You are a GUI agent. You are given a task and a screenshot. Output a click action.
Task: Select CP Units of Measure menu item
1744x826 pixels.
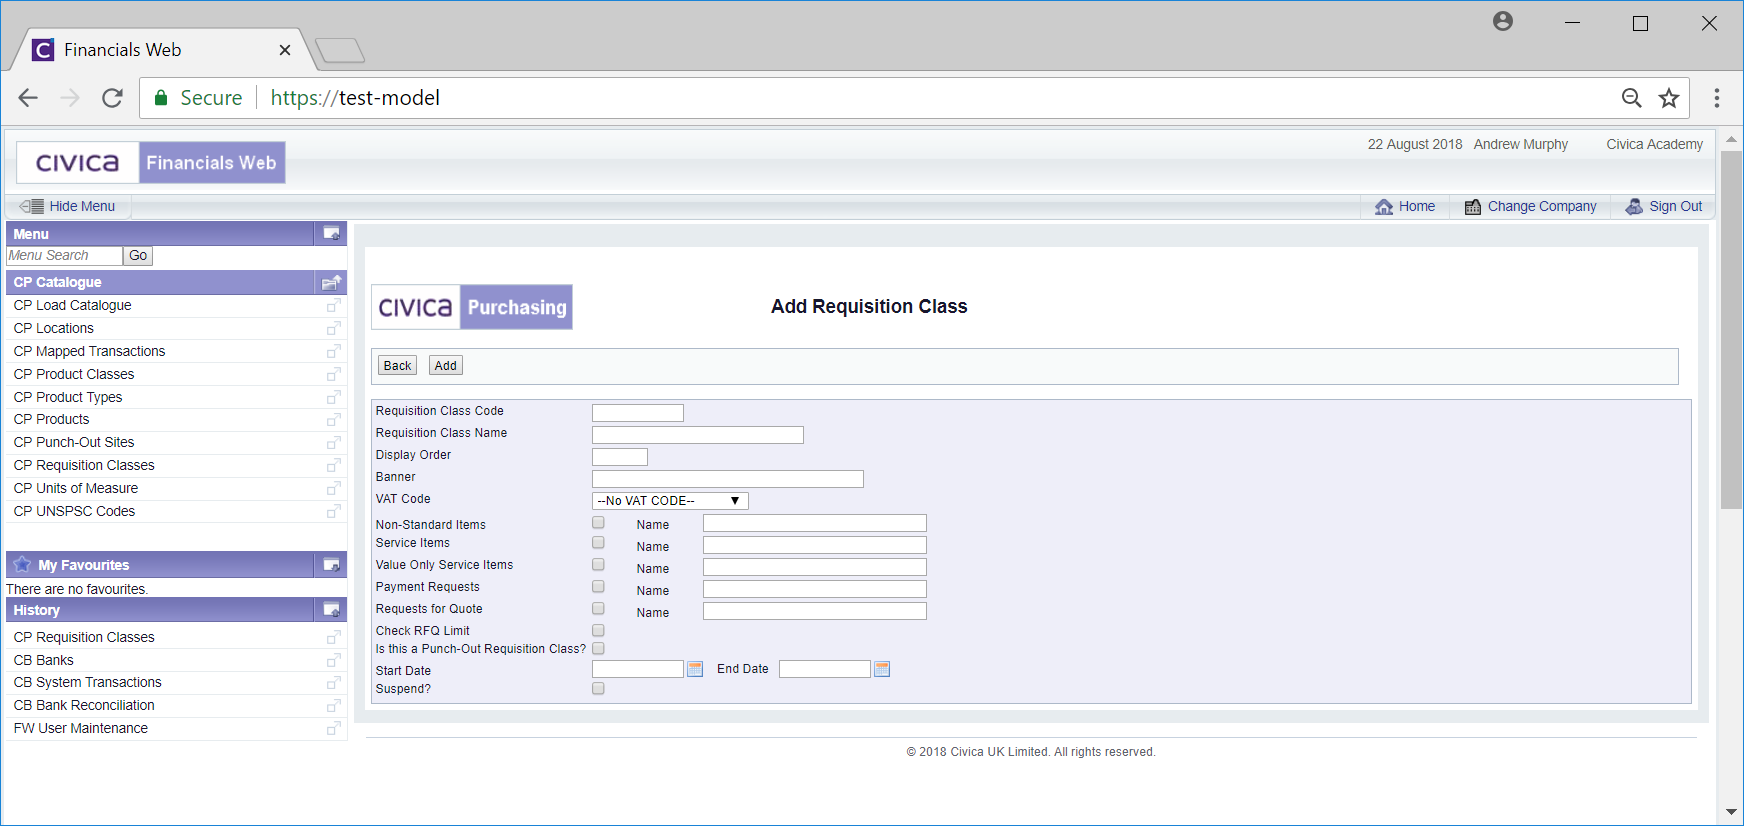point(76,489)
